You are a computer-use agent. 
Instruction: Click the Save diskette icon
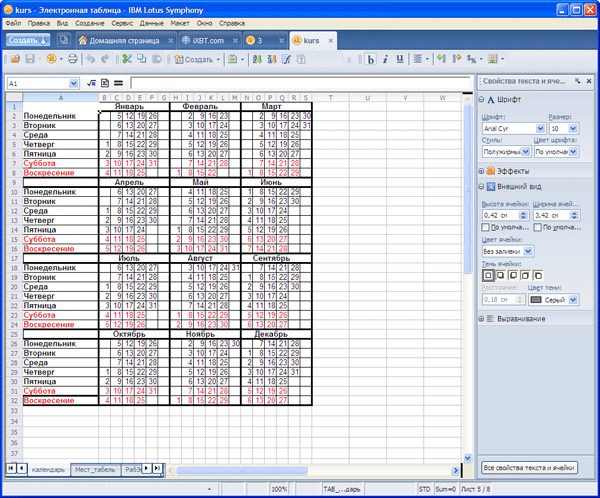pyautogui.click(x=30, y=59)
